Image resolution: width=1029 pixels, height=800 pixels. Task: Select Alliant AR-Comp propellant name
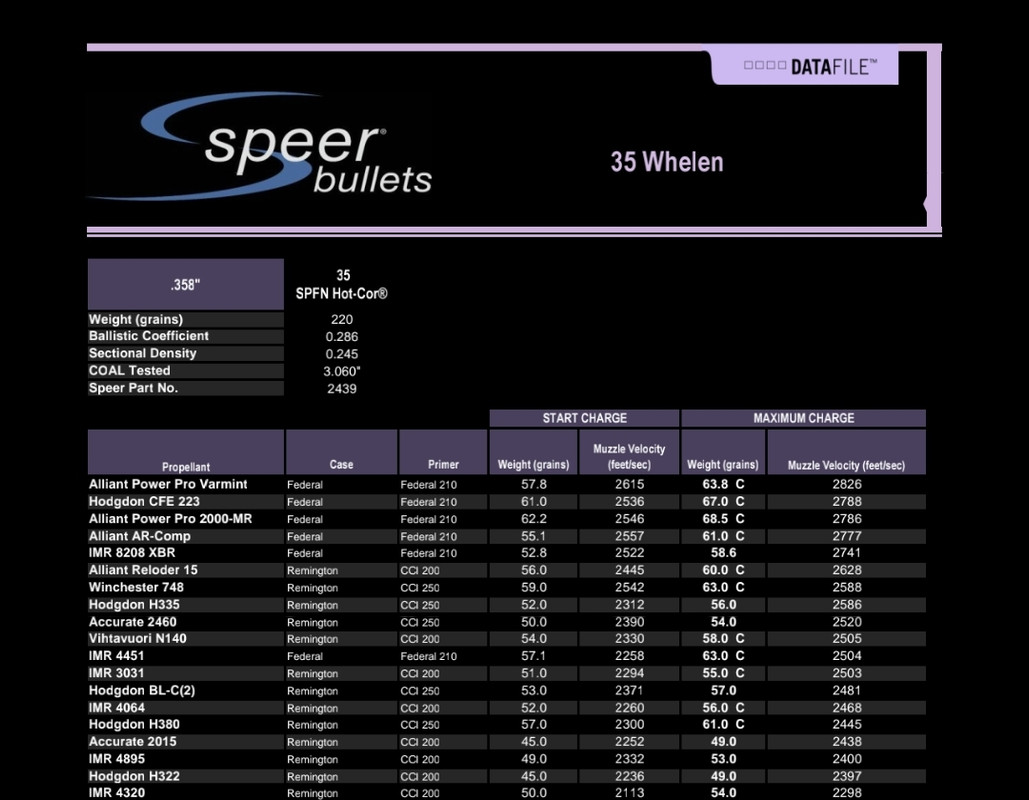pos(139,536)
